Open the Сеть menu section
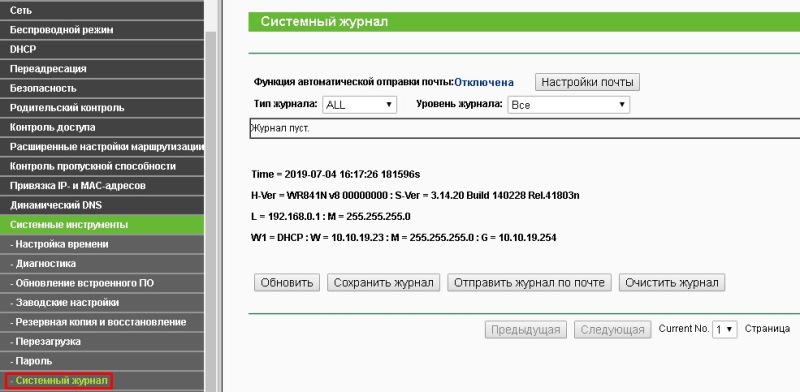Viewport: 800px width, 392px height. [102, 10]
